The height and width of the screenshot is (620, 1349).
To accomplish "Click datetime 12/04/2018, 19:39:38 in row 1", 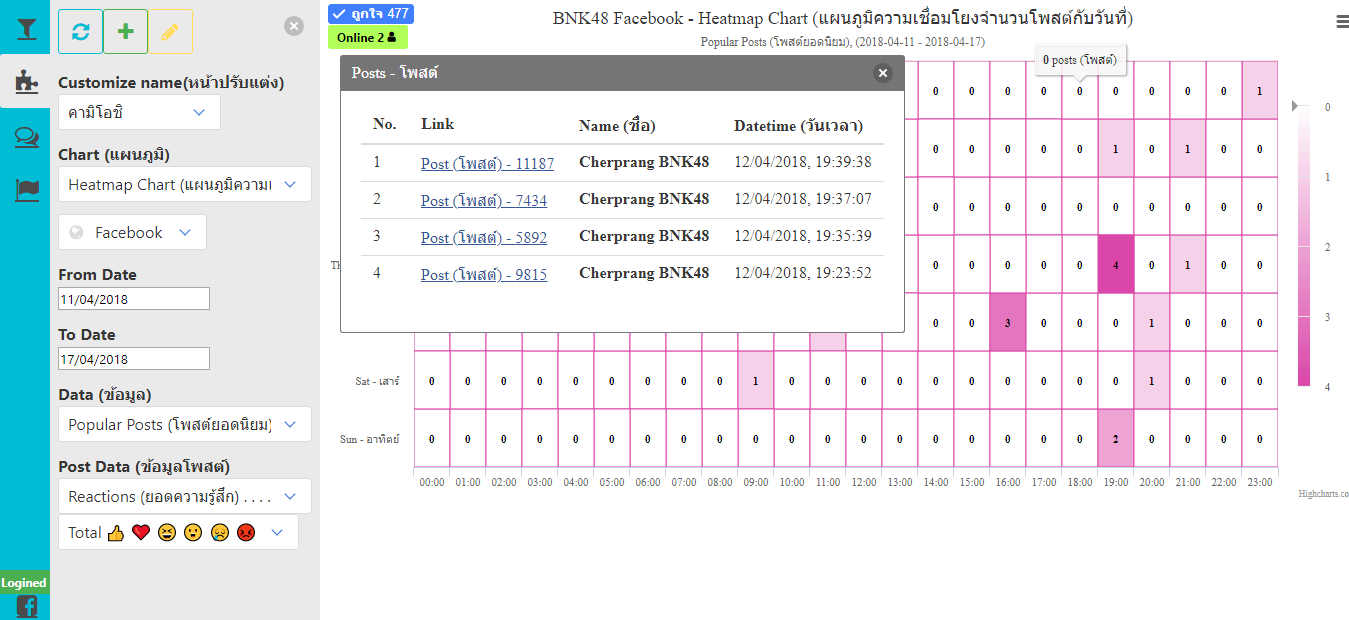I will tap(803, 162).
